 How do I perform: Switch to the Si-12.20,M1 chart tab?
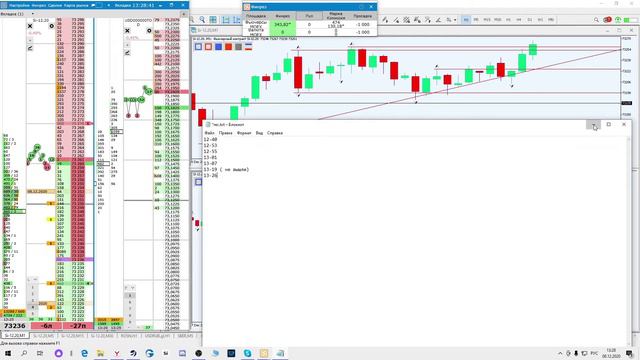tap(15, 336)
